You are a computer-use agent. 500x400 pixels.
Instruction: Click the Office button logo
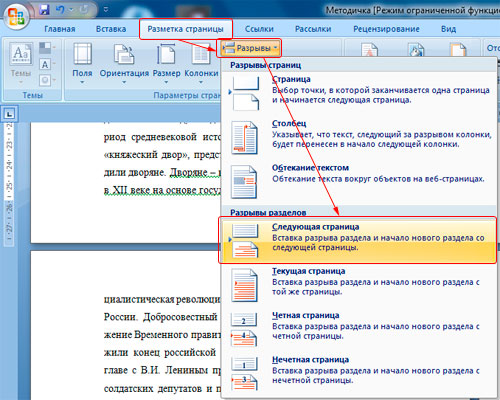(15, 16)
